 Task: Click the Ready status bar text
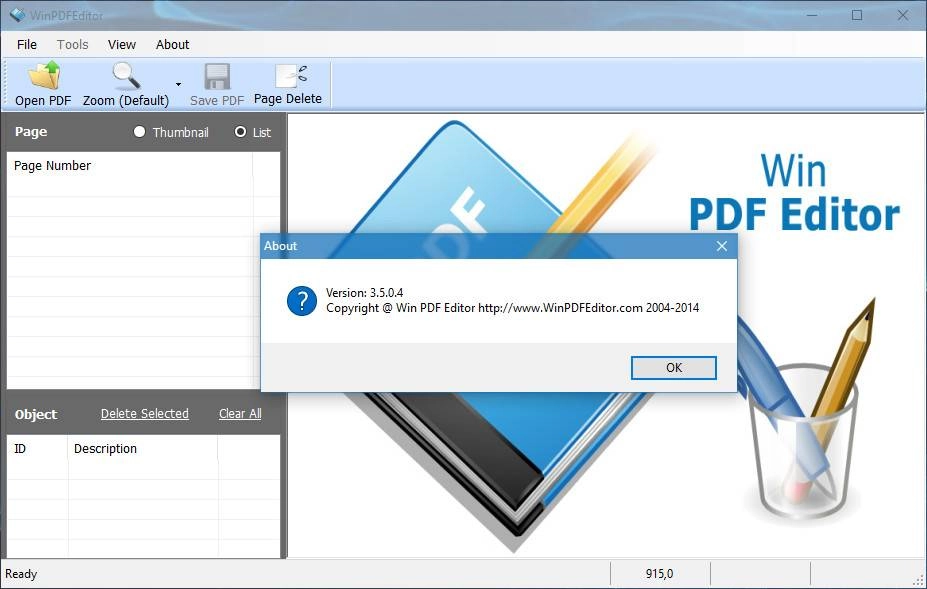tap(21, 574)
